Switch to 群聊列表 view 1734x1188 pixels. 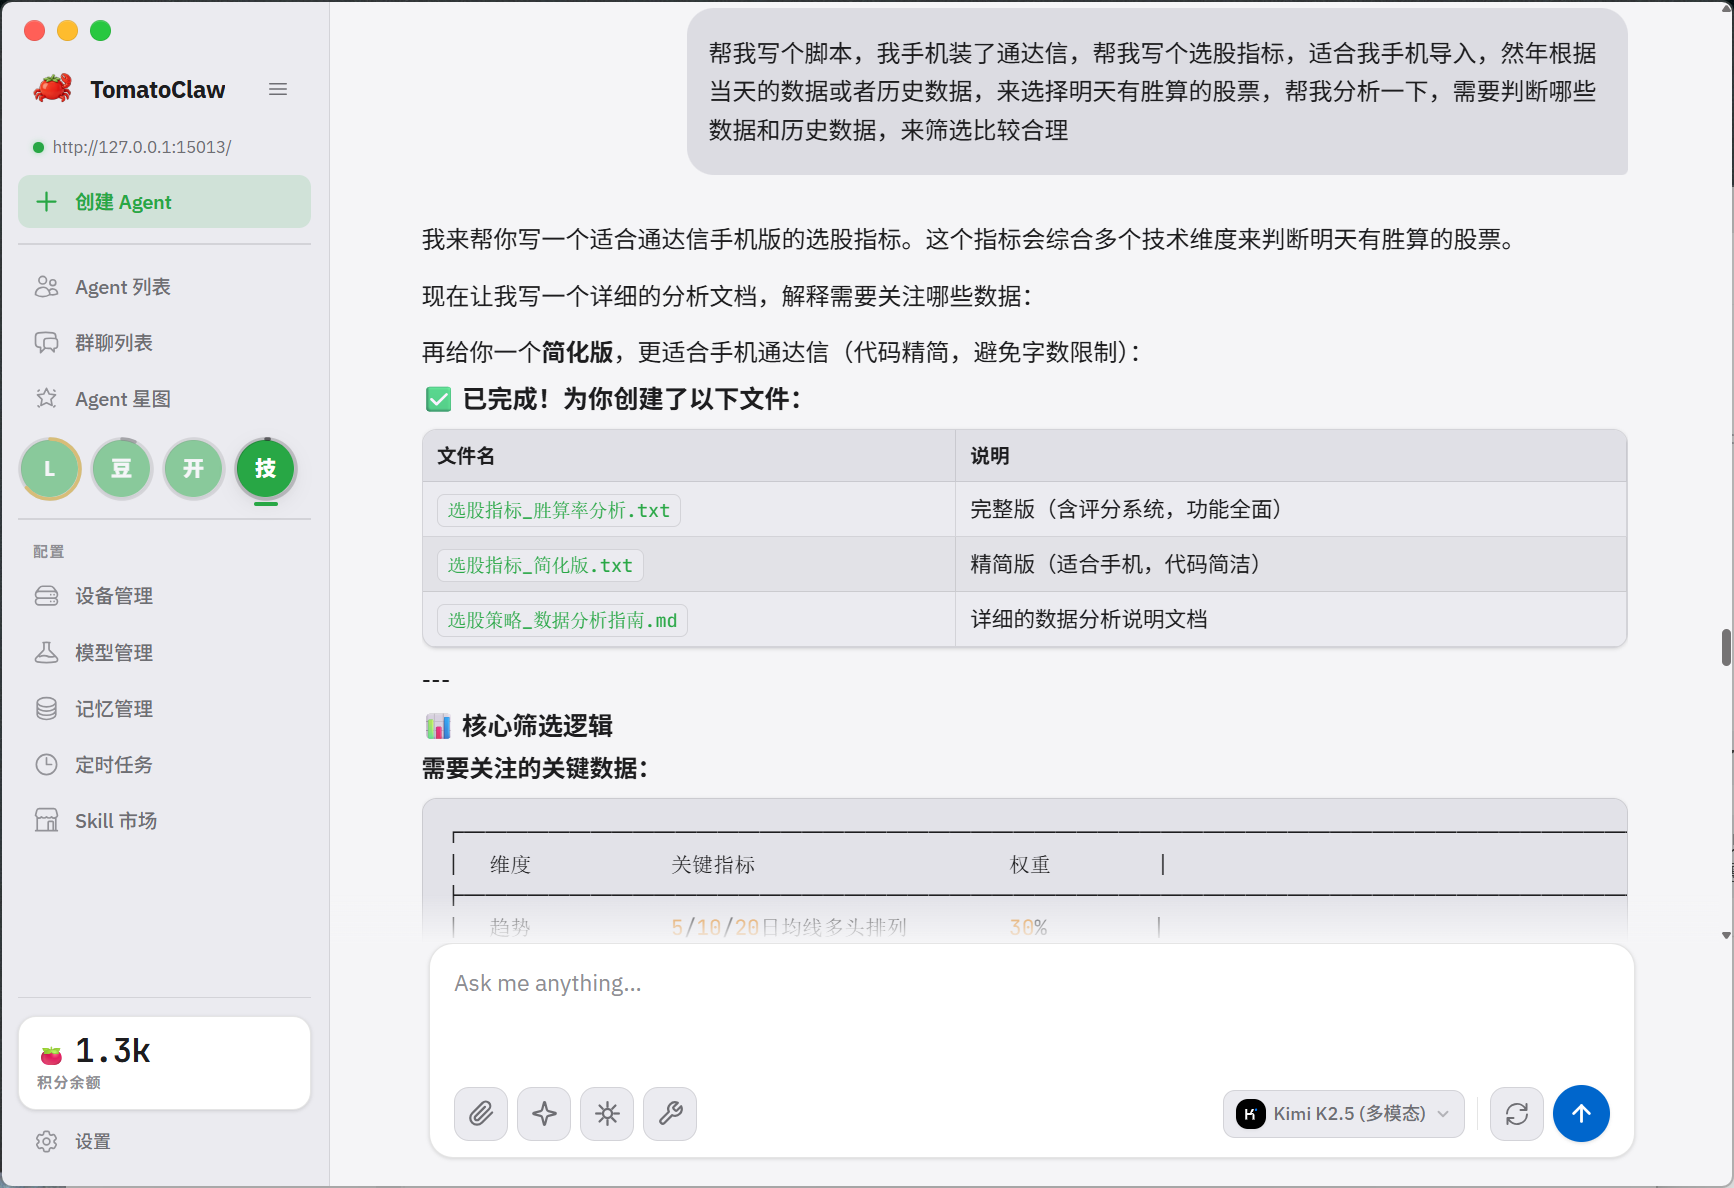tap(113, 342)
